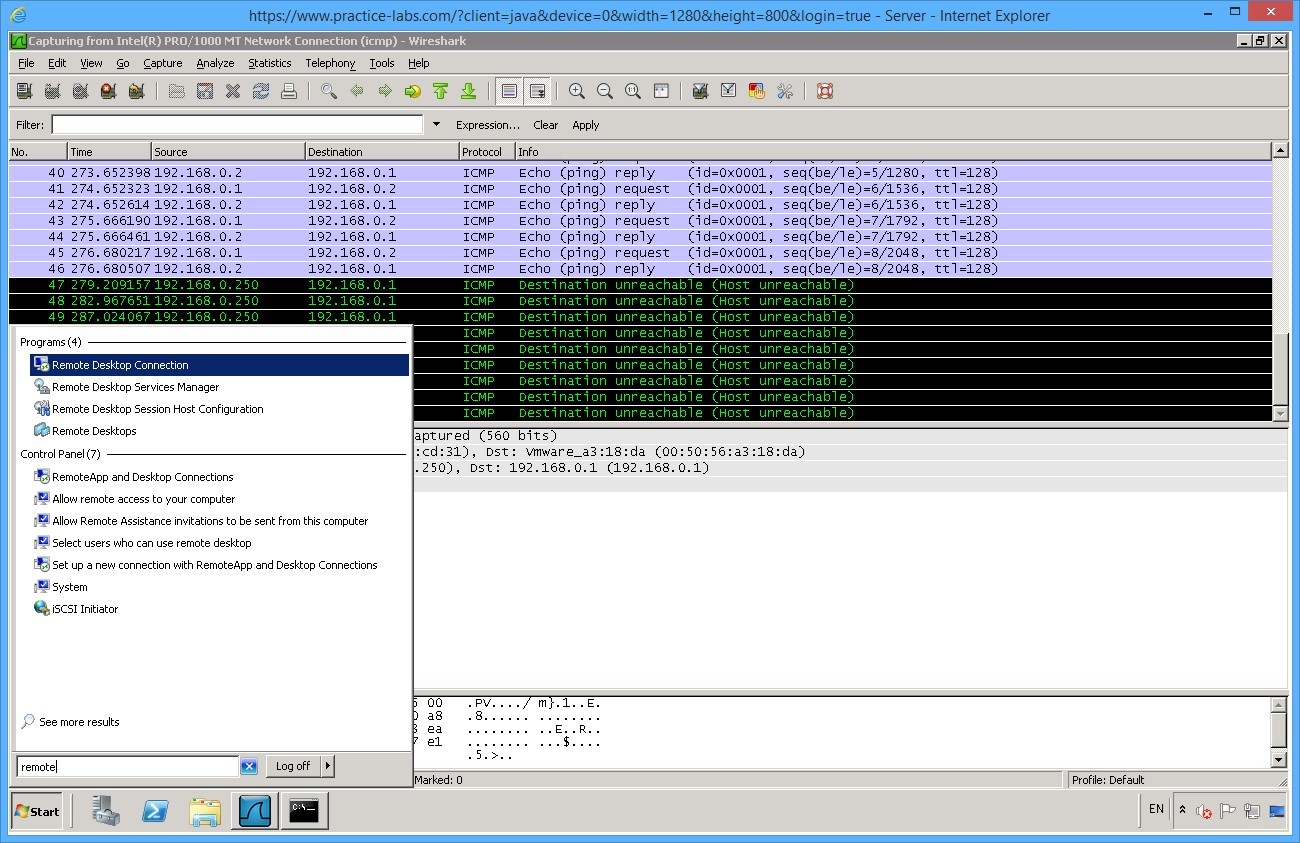
Task: Open the Find Packet tool
Action: tap(328, 91)
